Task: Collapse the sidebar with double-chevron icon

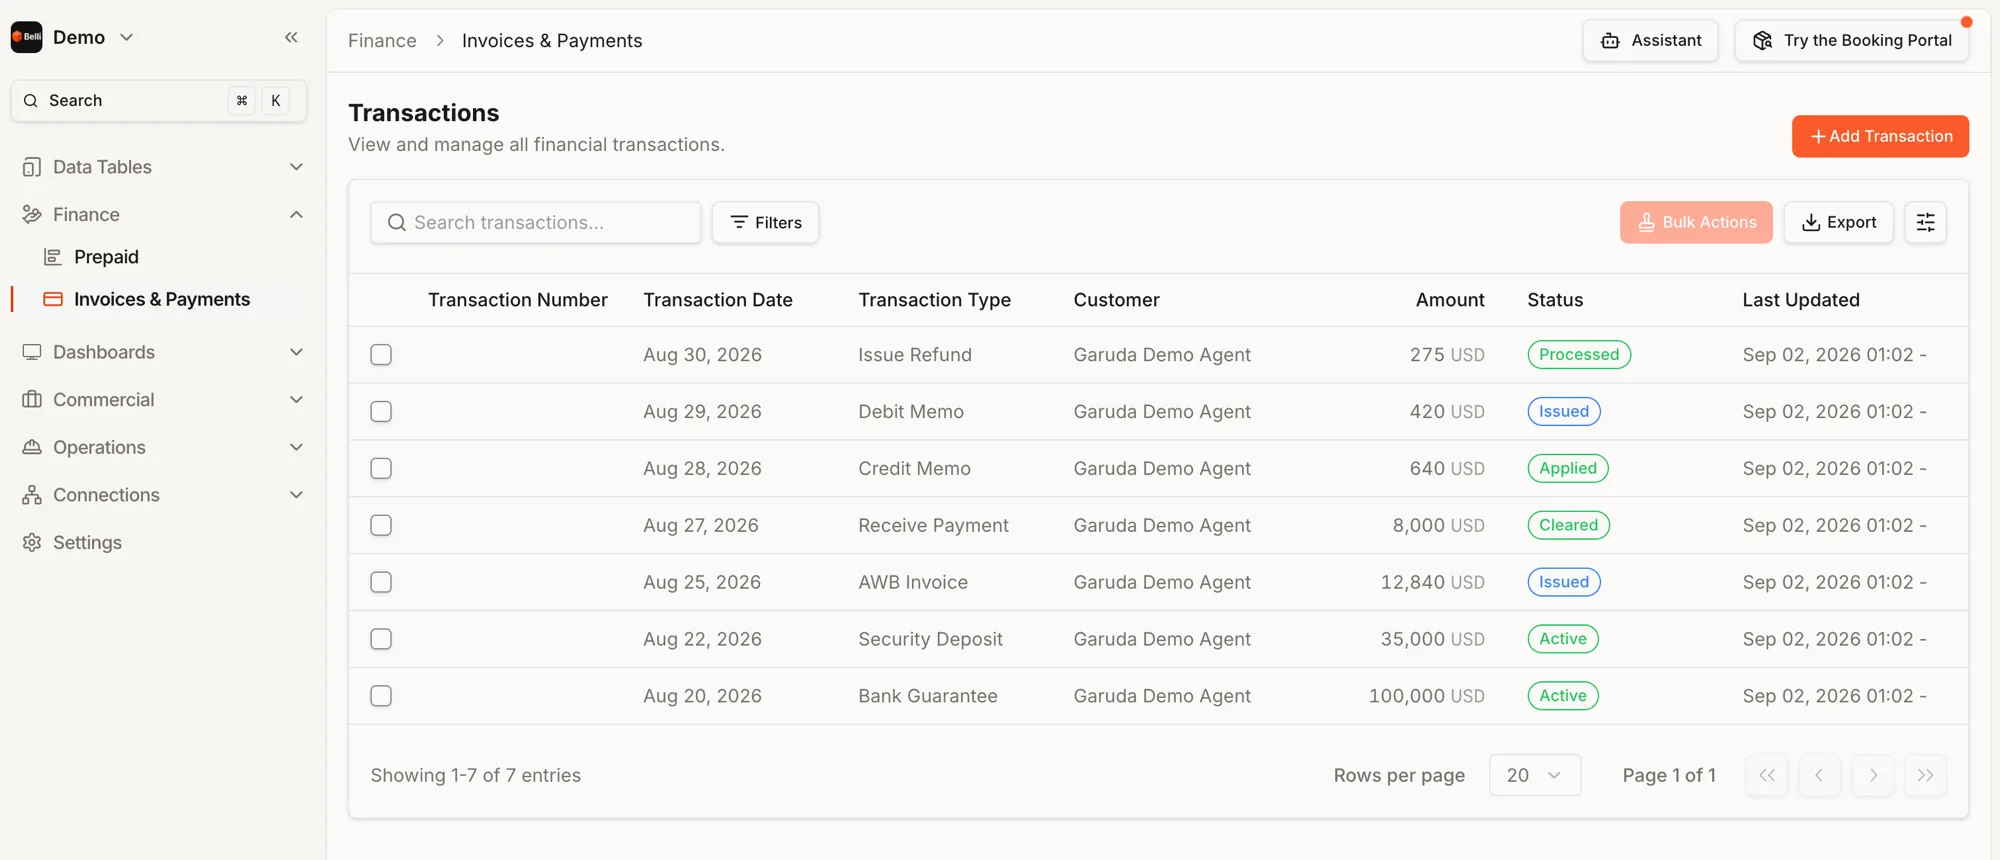Action: [291, 37]
